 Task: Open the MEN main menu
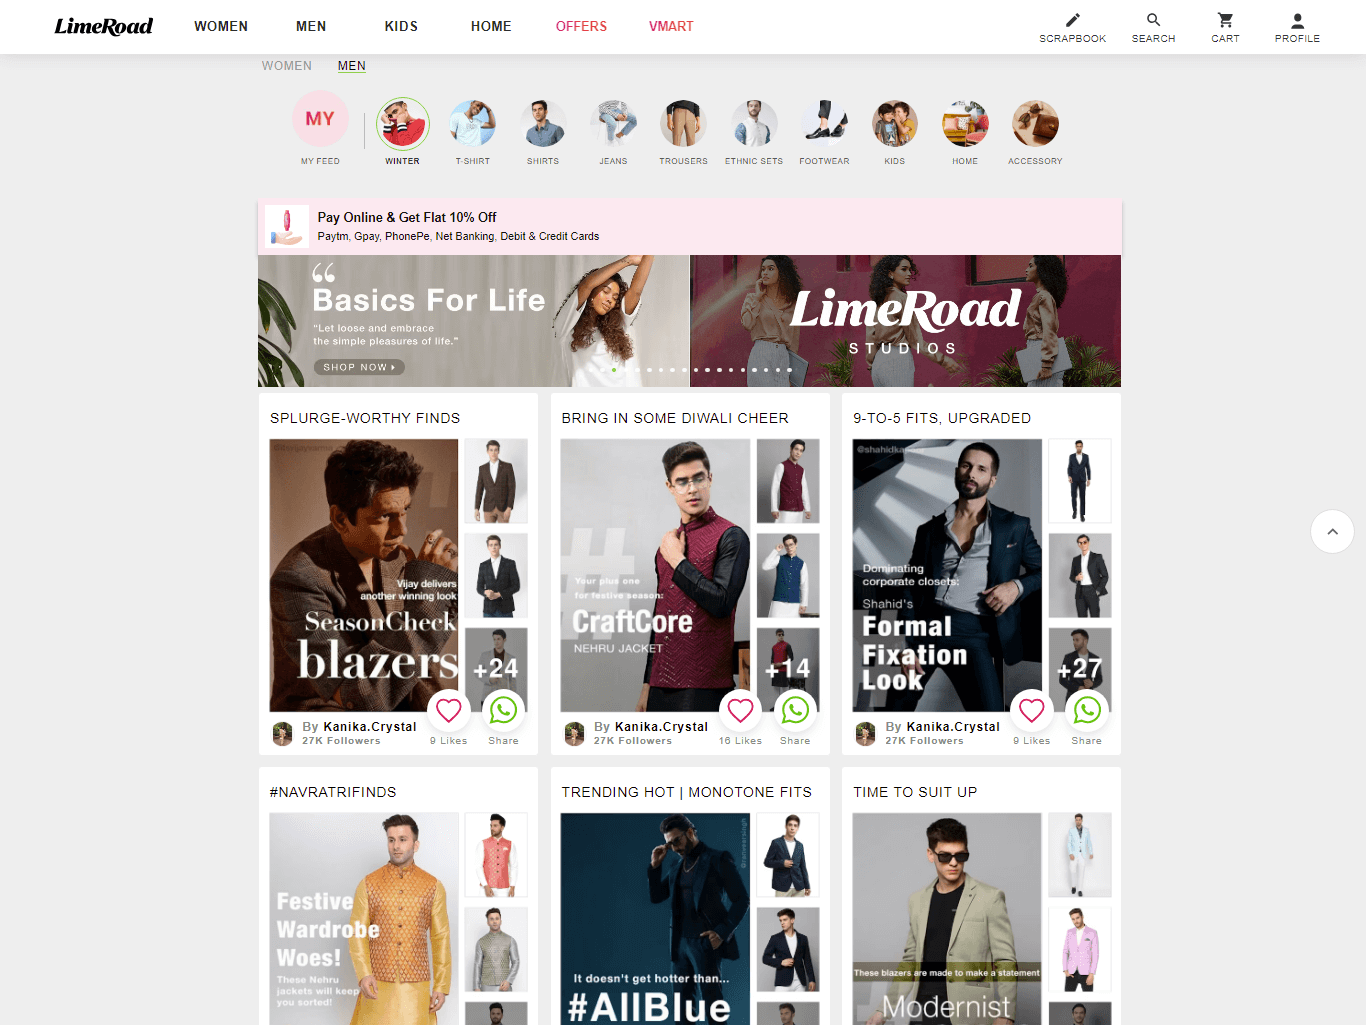pos(311,26)
